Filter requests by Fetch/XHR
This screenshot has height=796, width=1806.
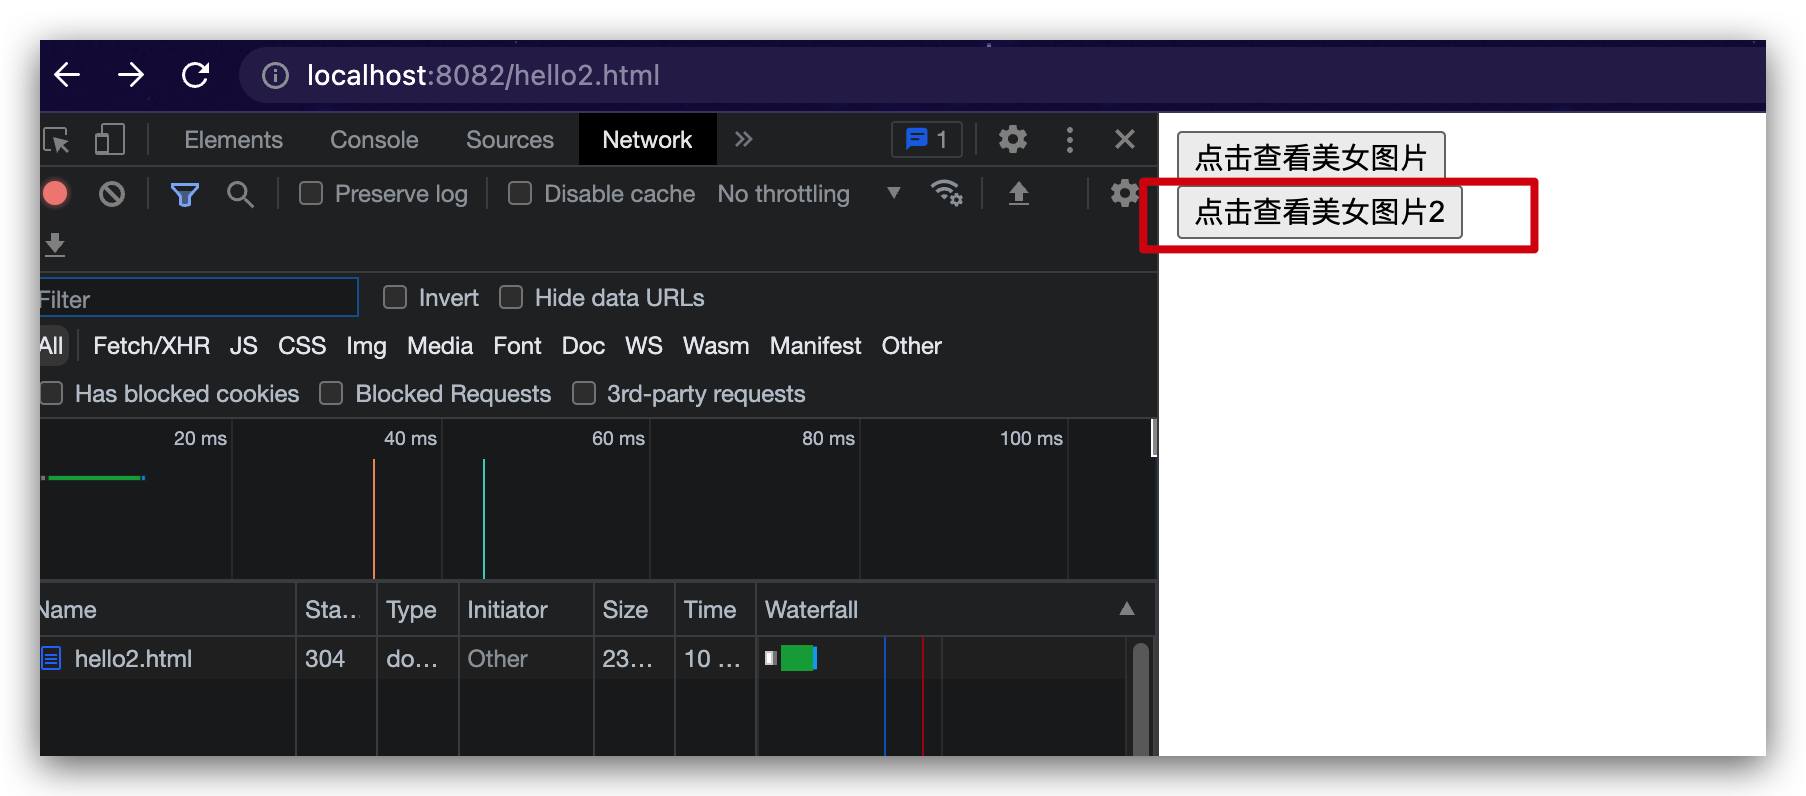coord(151,346)
